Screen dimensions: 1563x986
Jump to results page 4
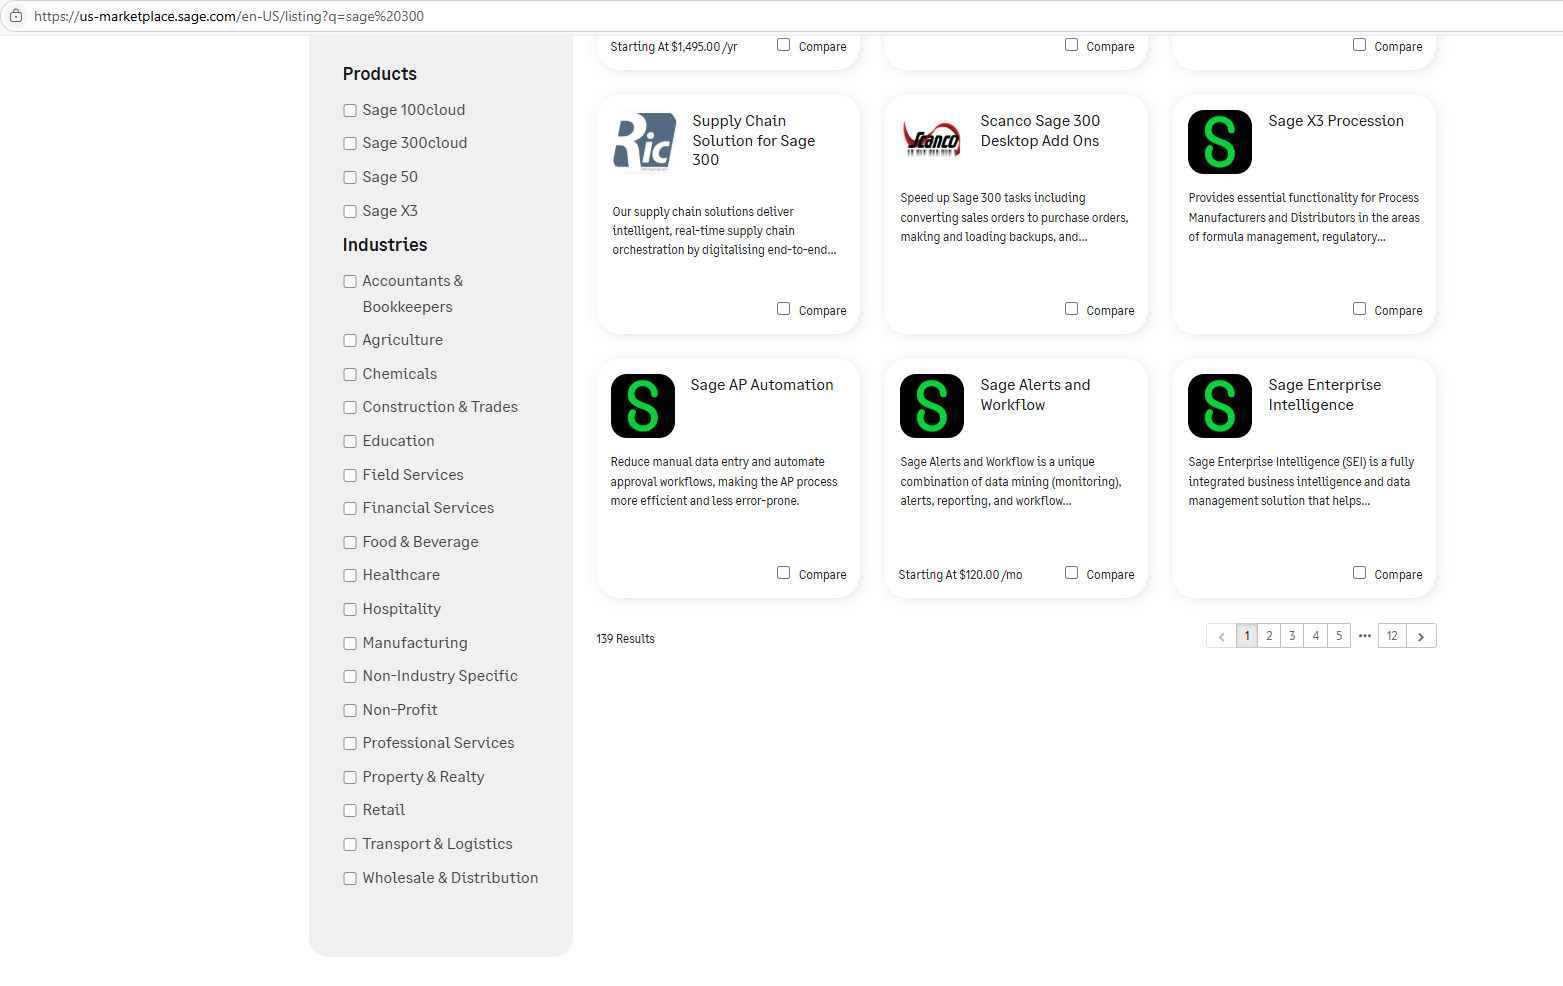point(1316,636)
